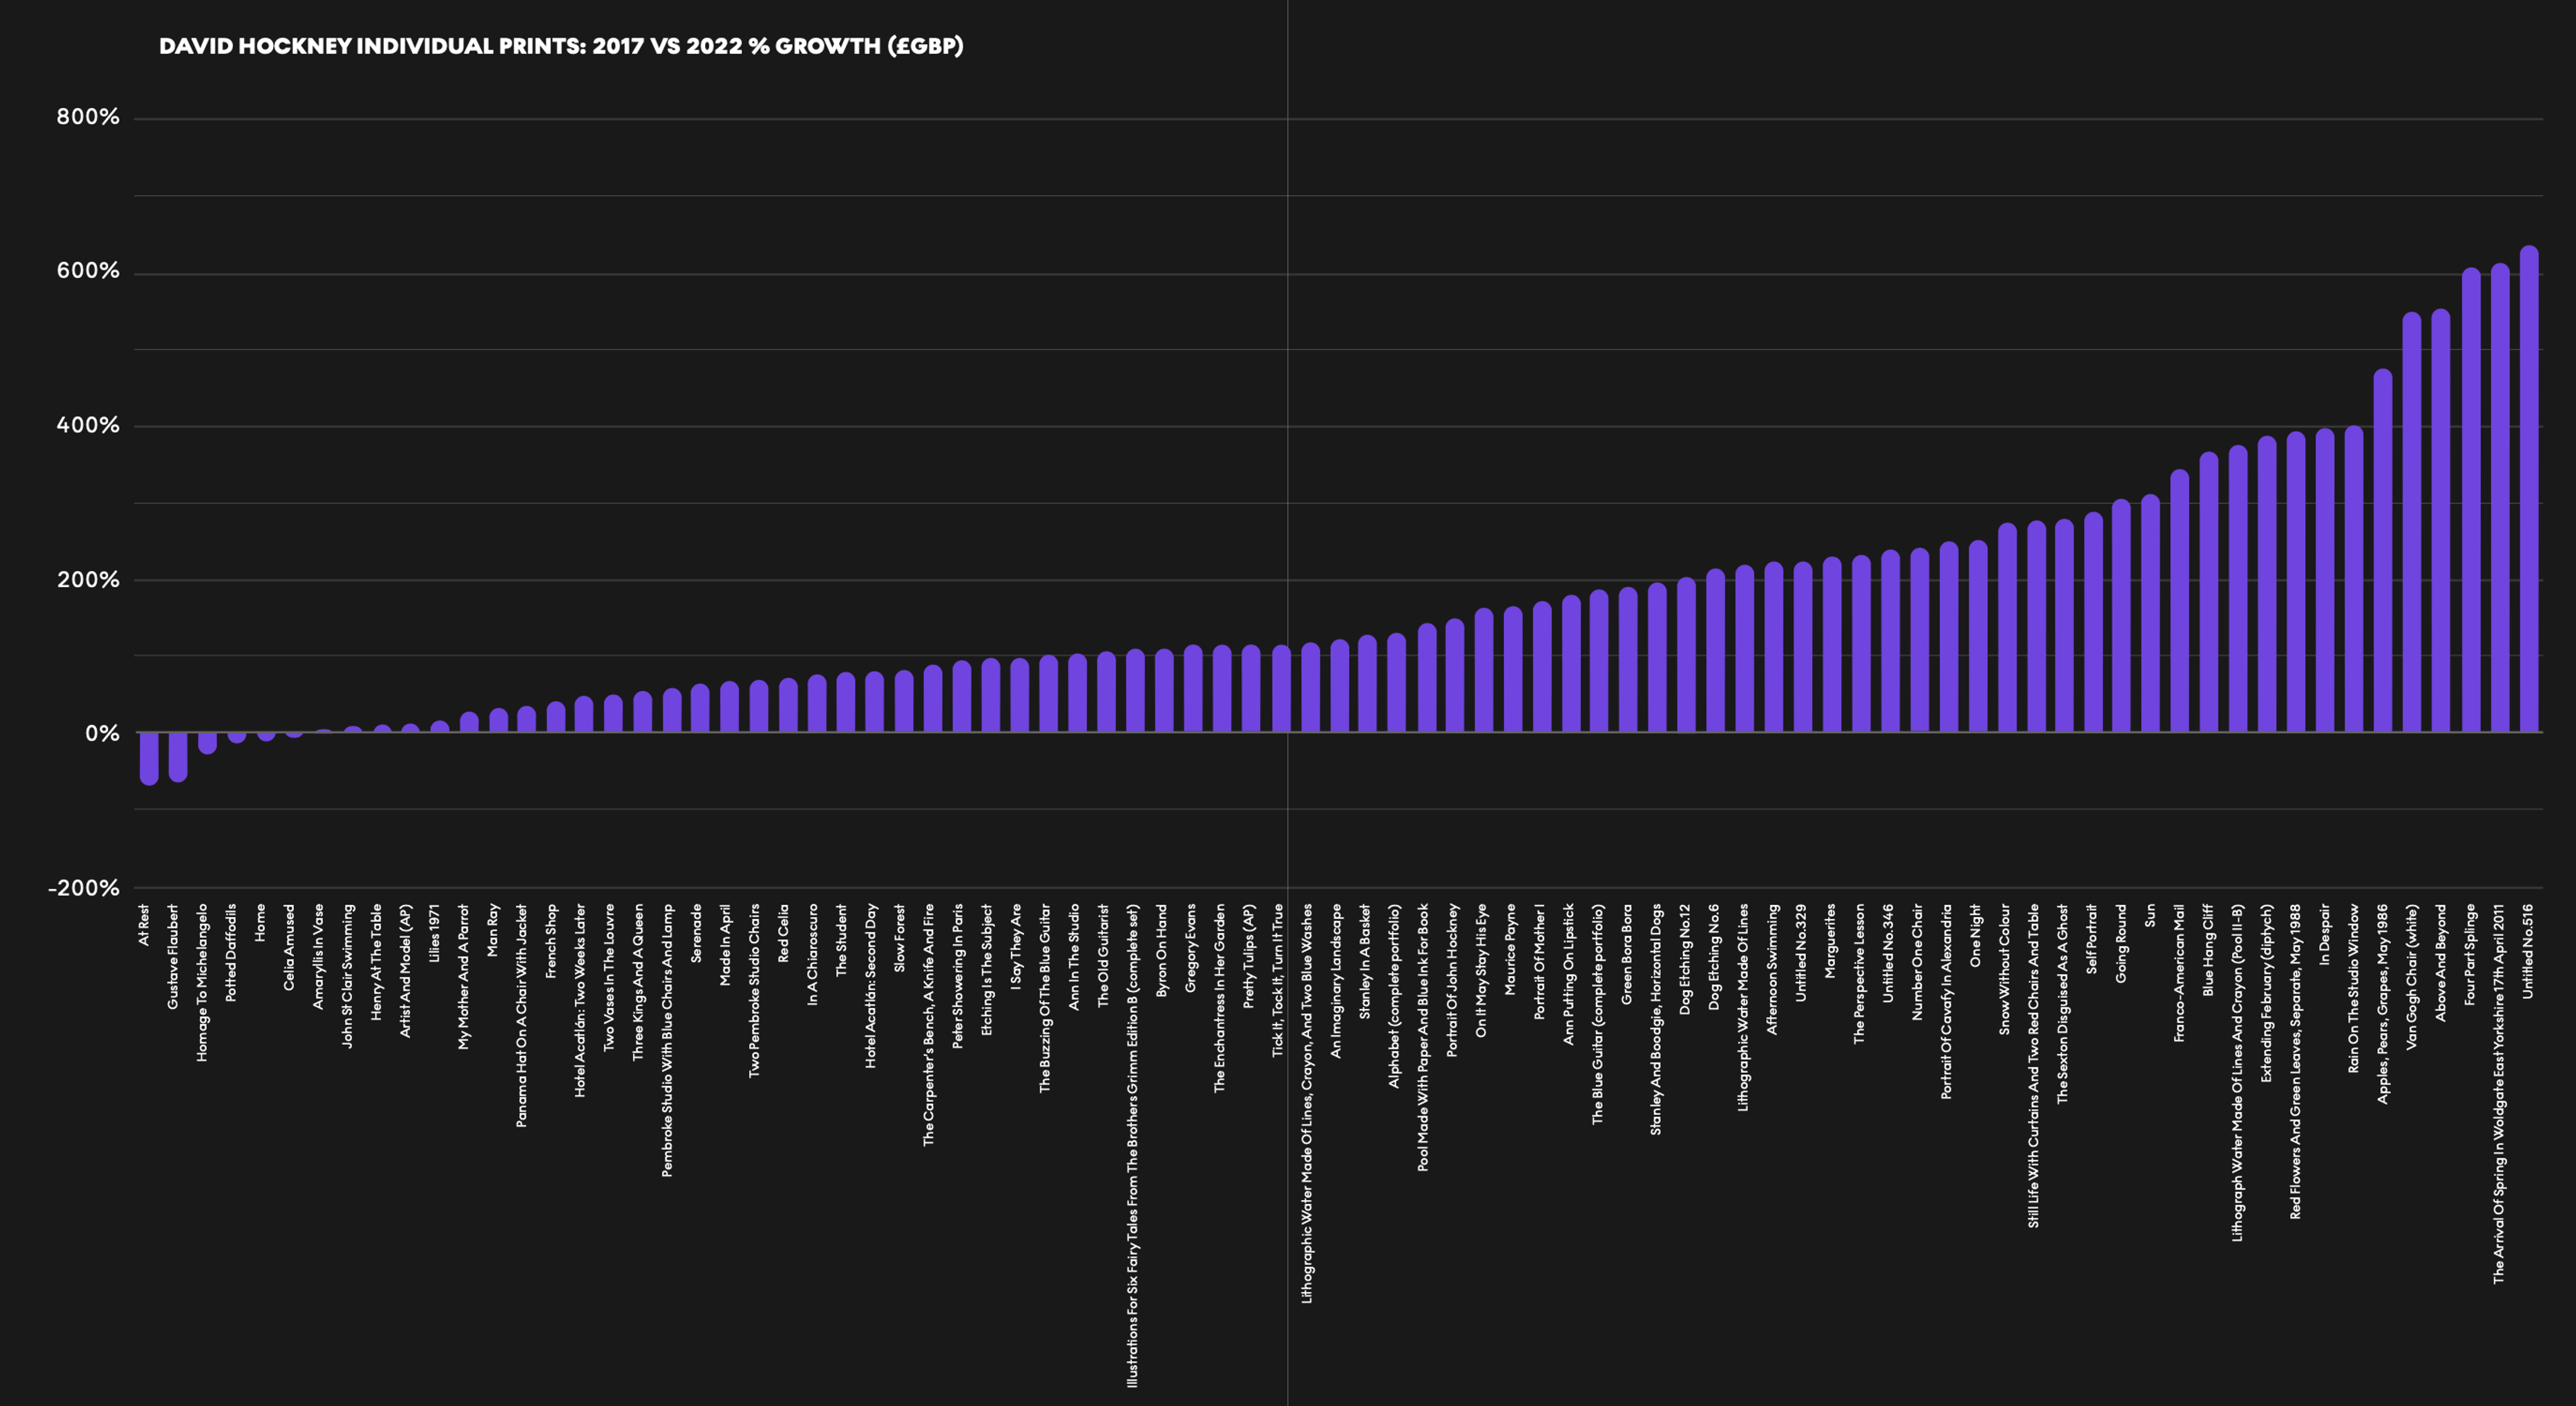This screenshot has width=2576, height=1406.
Task: Click the The Perspective Lesson label
Action: pos(1859,974)
